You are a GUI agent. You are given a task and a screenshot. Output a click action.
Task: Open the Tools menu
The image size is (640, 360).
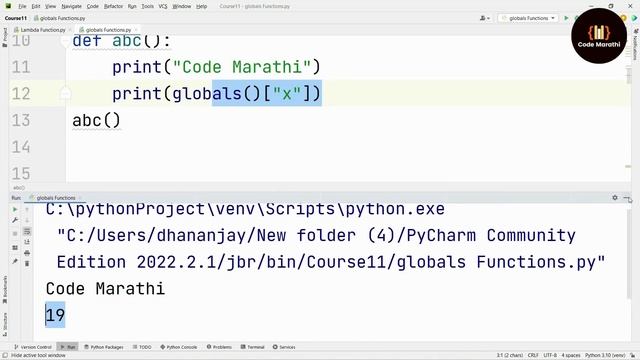pos(147,6)
